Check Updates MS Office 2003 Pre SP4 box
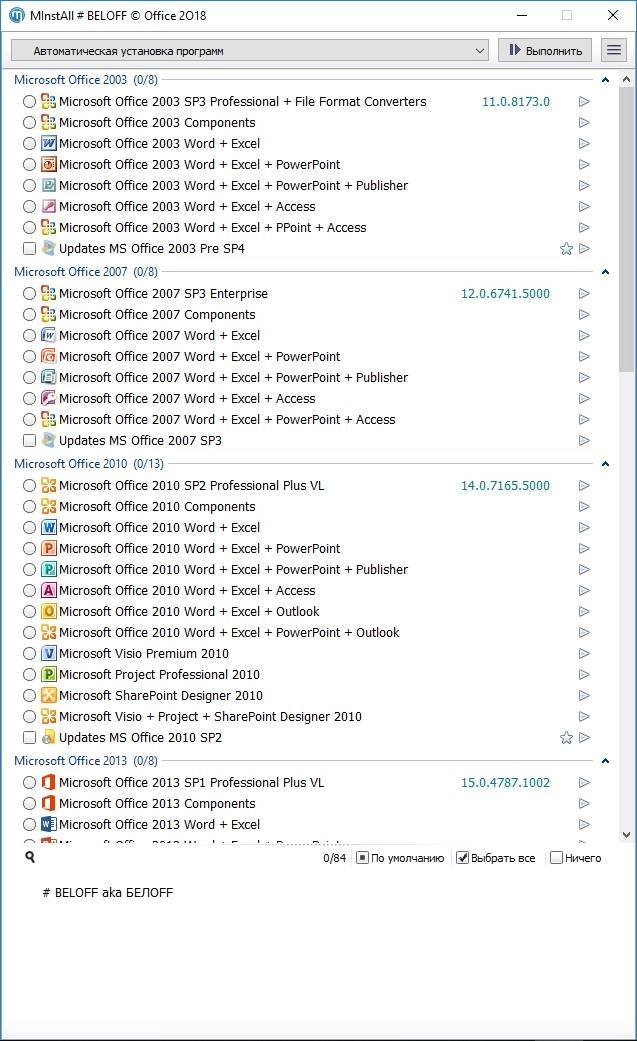 (x=29, y=249)
